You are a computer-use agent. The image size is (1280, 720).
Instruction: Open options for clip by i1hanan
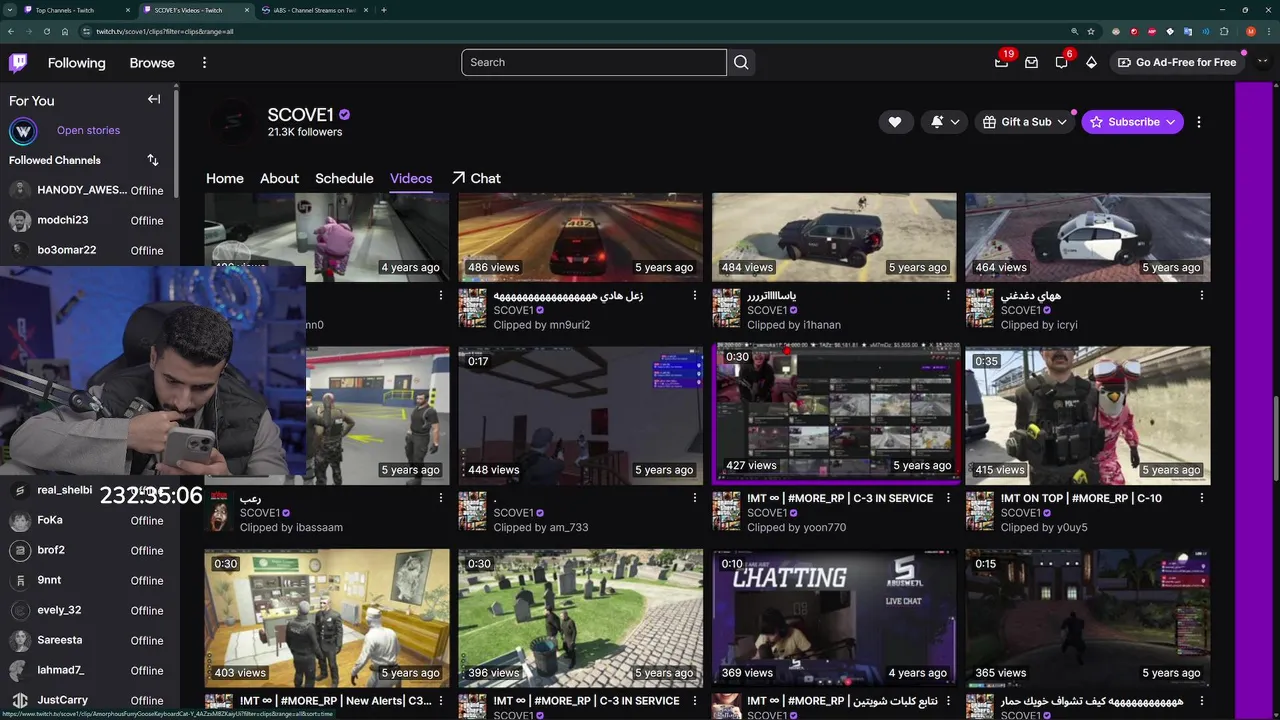[948, 296]
